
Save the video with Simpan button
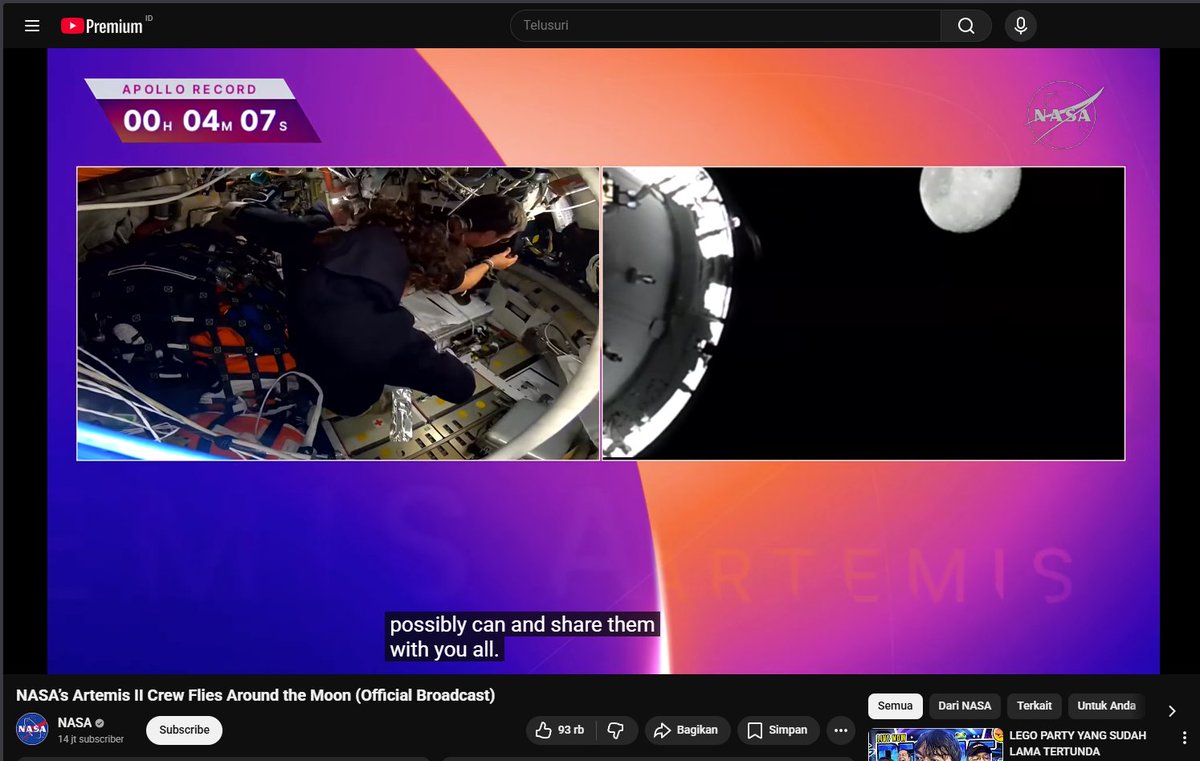778,730
